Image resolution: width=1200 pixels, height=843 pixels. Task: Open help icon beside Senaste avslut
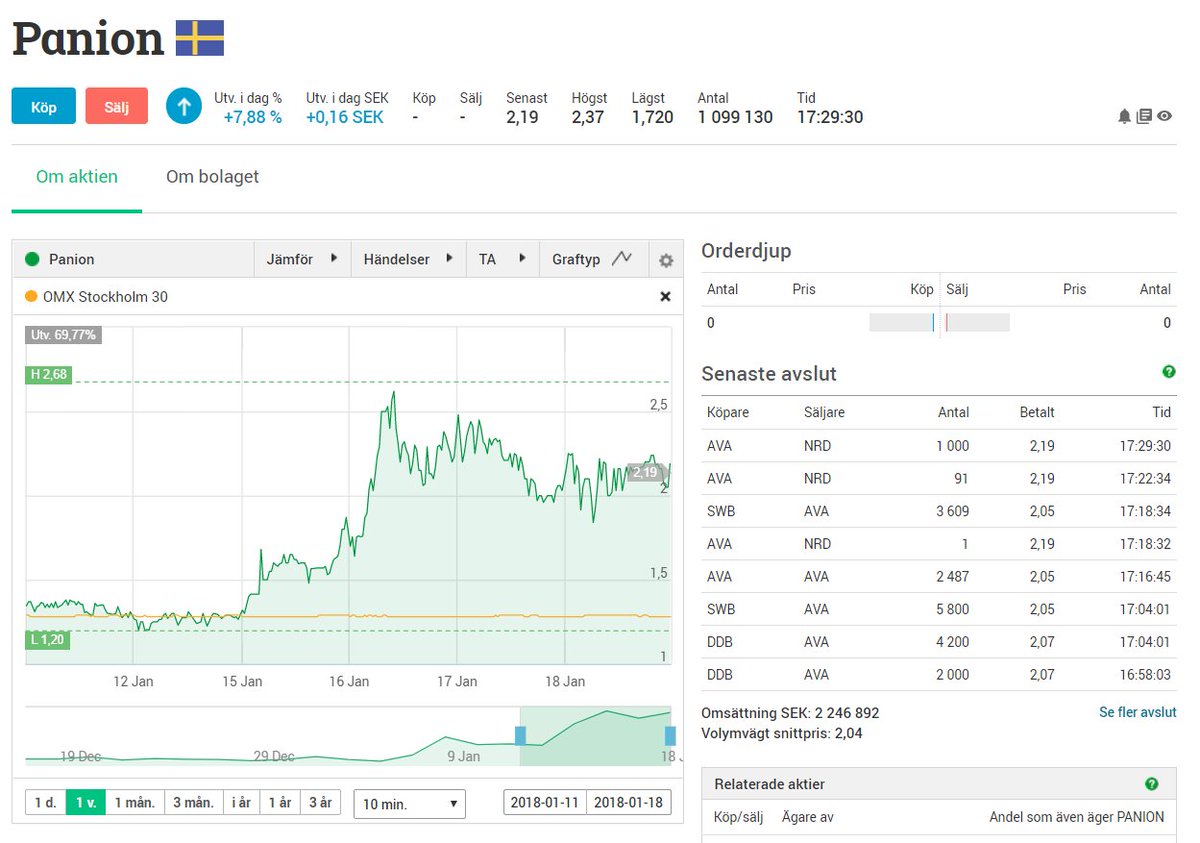pyautogui.click(x=1169, y=372)
